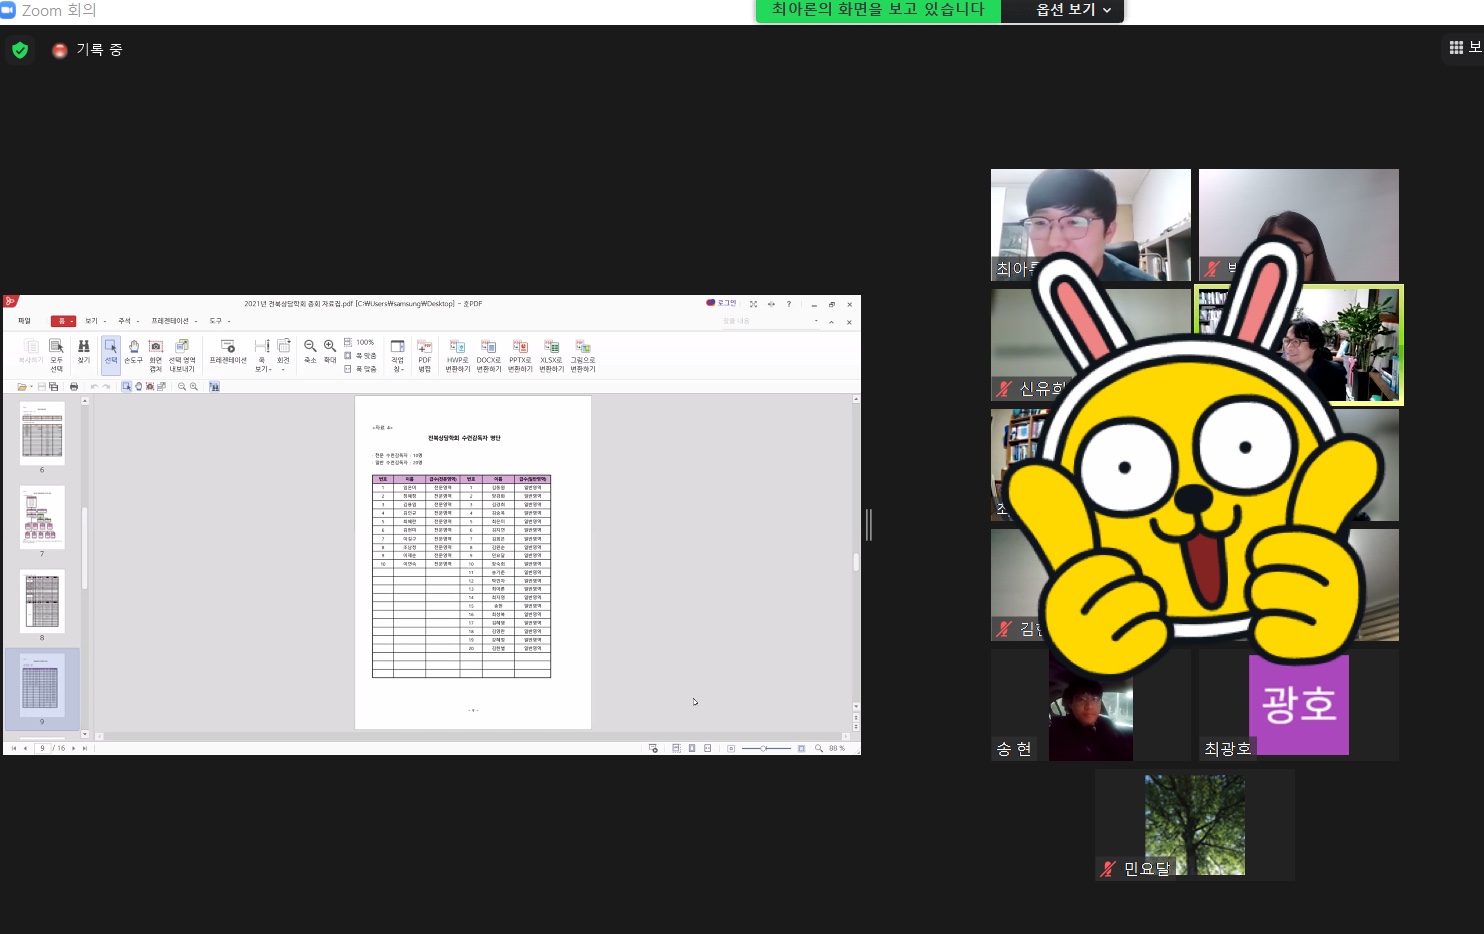
Task: Expand the 옵션 보기 dropdown
Action: coord(1073,10)
